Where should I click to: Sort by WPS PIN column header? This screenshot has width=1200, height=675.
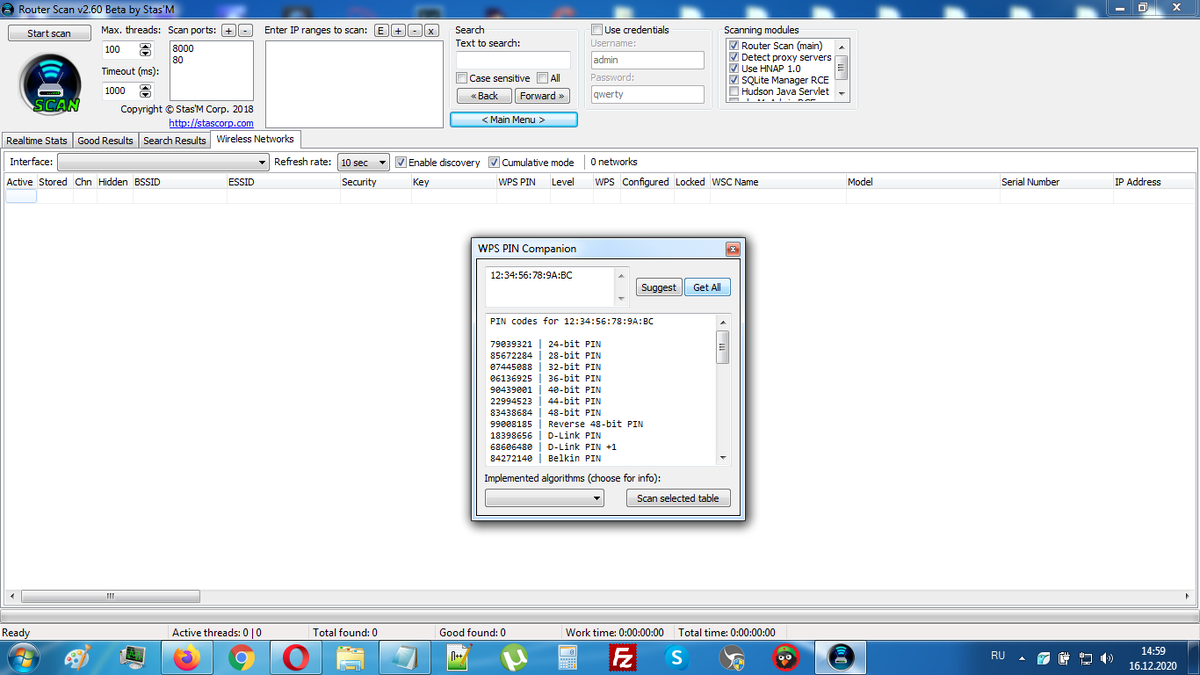(521, 182)
